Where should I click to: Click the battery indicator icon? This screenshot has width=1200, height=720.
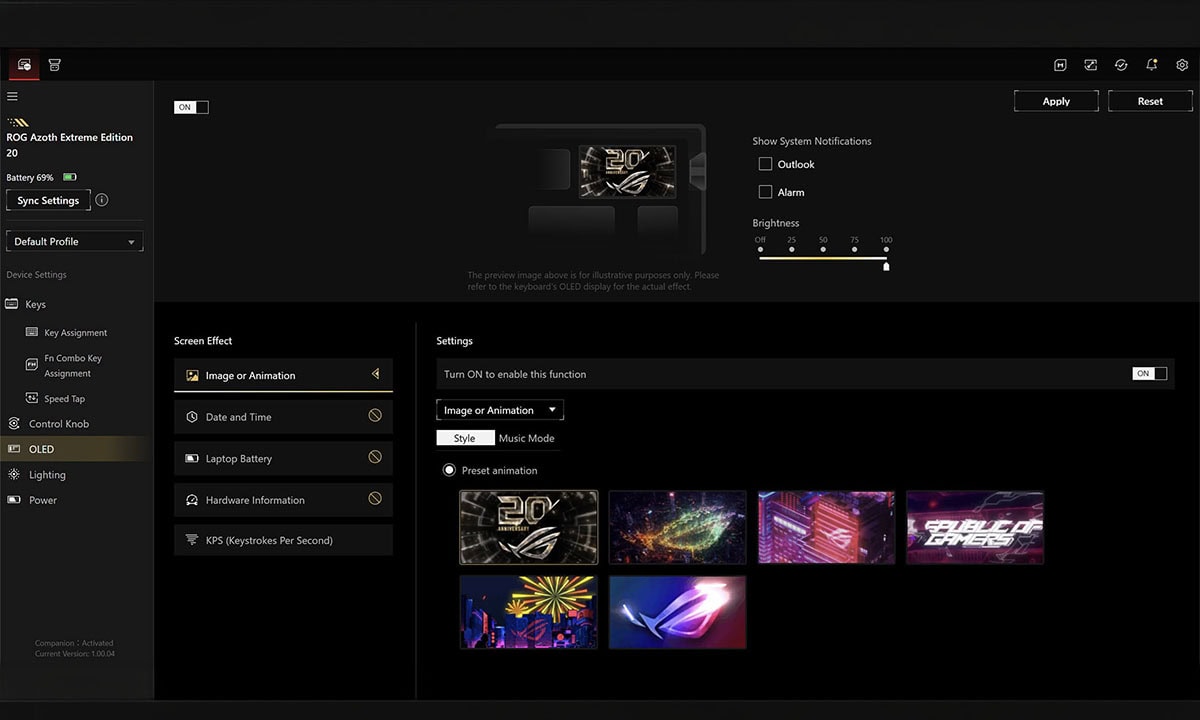[x=70, y=177]
